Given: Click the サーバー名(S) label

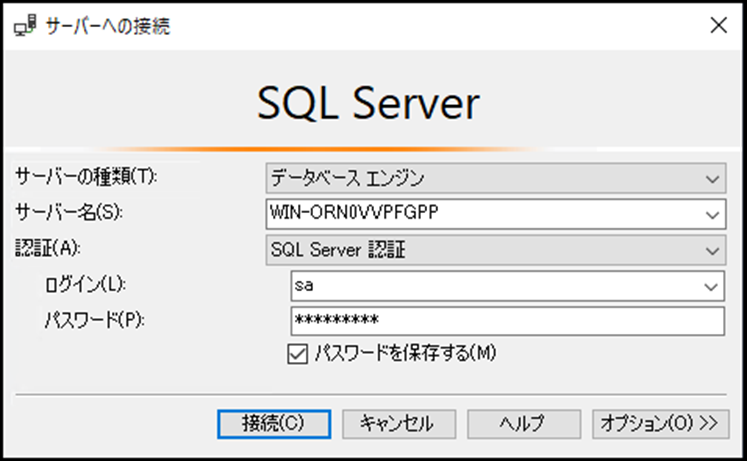Looking at the screenshot, I should pyautogui.click(x=69, y=212).
